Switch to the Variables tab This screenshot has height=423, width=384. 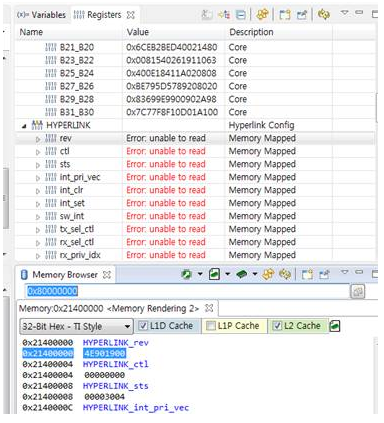[41, 15]
